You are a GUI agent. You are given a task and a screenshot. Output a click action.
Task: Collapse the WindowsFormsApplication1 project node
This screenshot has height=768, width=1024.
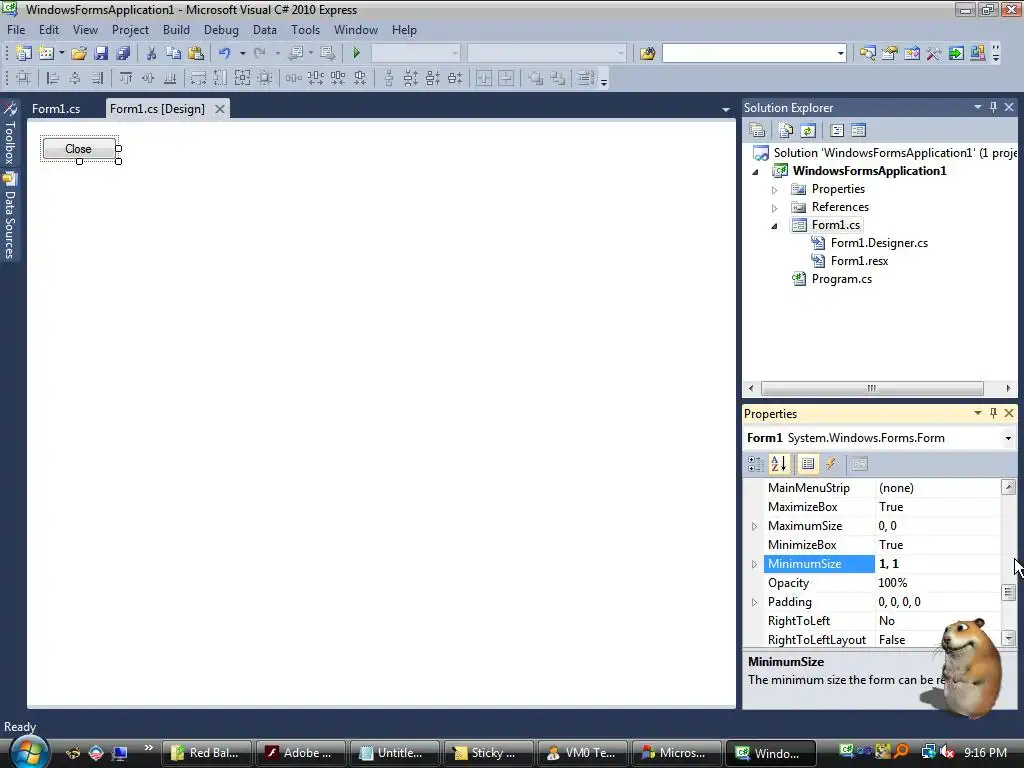coord(756,172)
